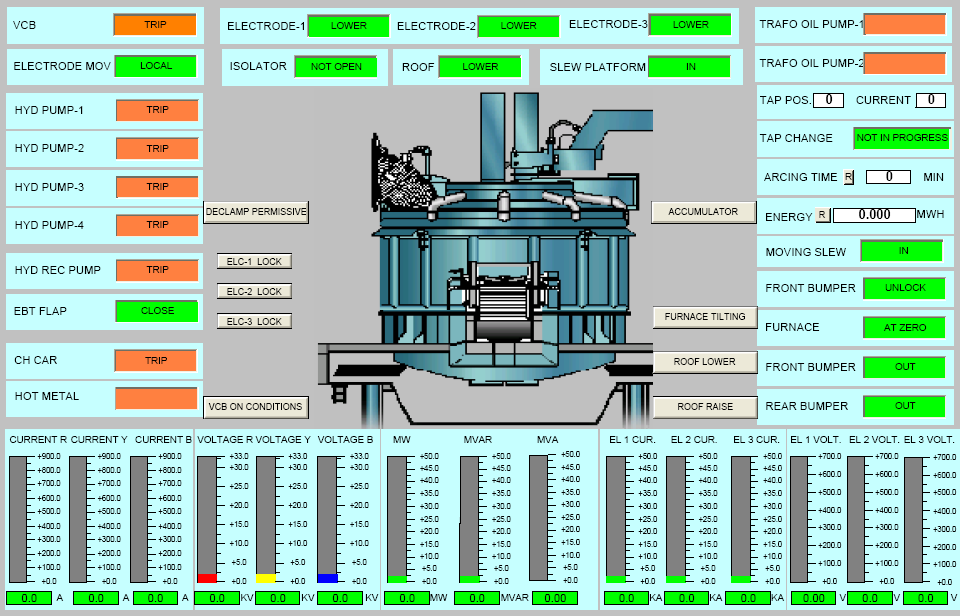The image size is (960, 616).
Task: Click the VCB TRIP status indicator
Action: [x=155, y=25]
